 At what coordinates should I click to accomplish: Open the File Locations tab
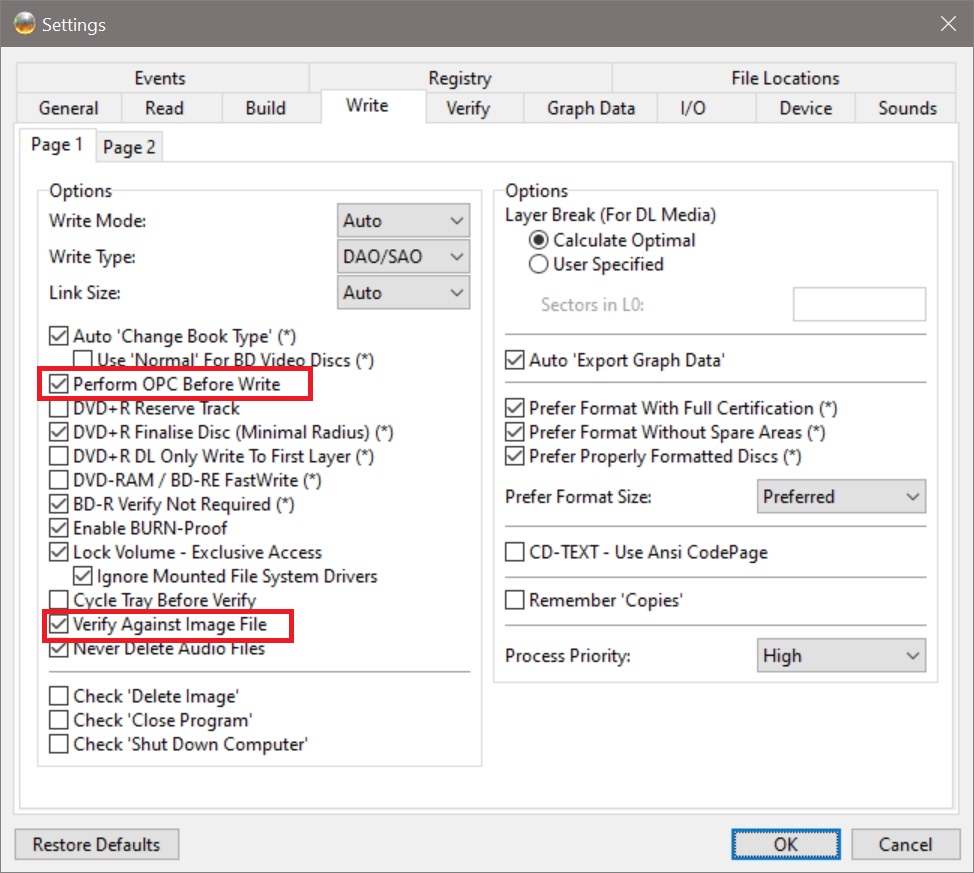[785, 78]
